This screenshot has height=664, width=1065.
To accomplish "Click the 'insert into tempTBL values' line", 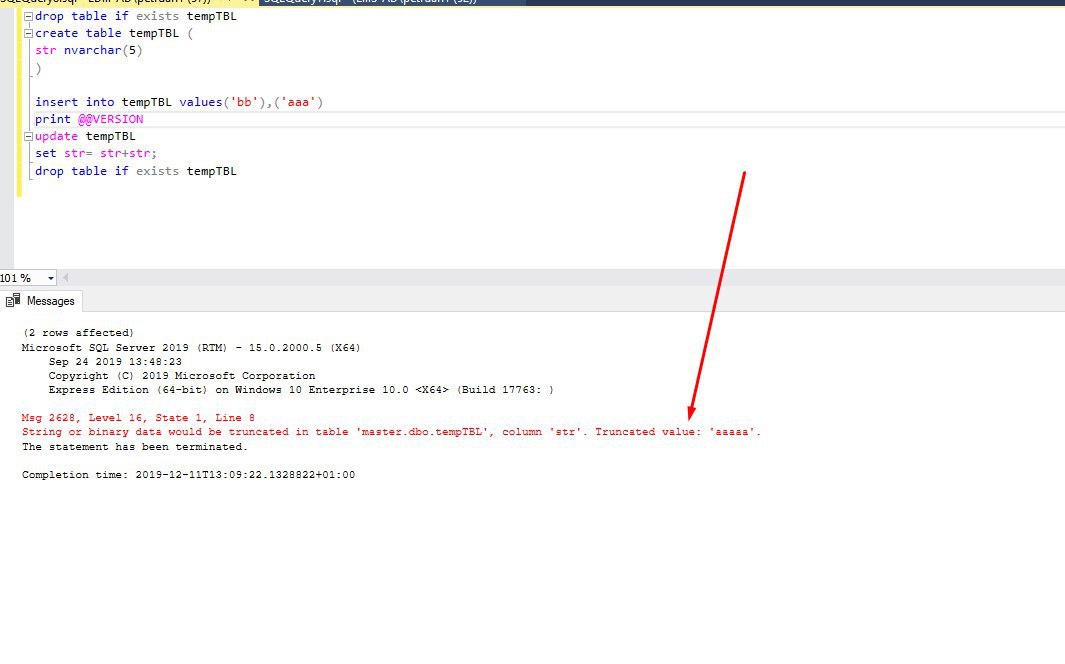I will pos(179,102).
